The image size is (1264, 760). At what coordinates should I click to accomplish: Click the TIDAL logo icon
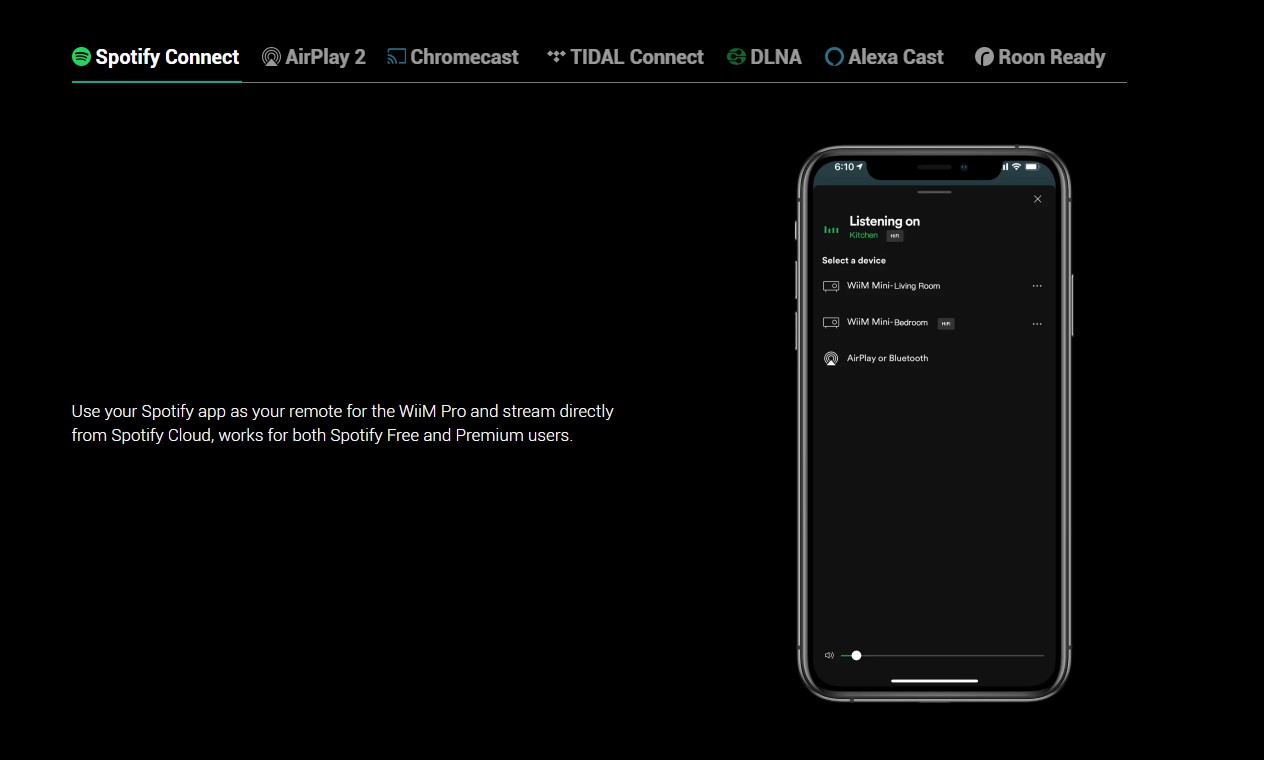click(556, 57)
